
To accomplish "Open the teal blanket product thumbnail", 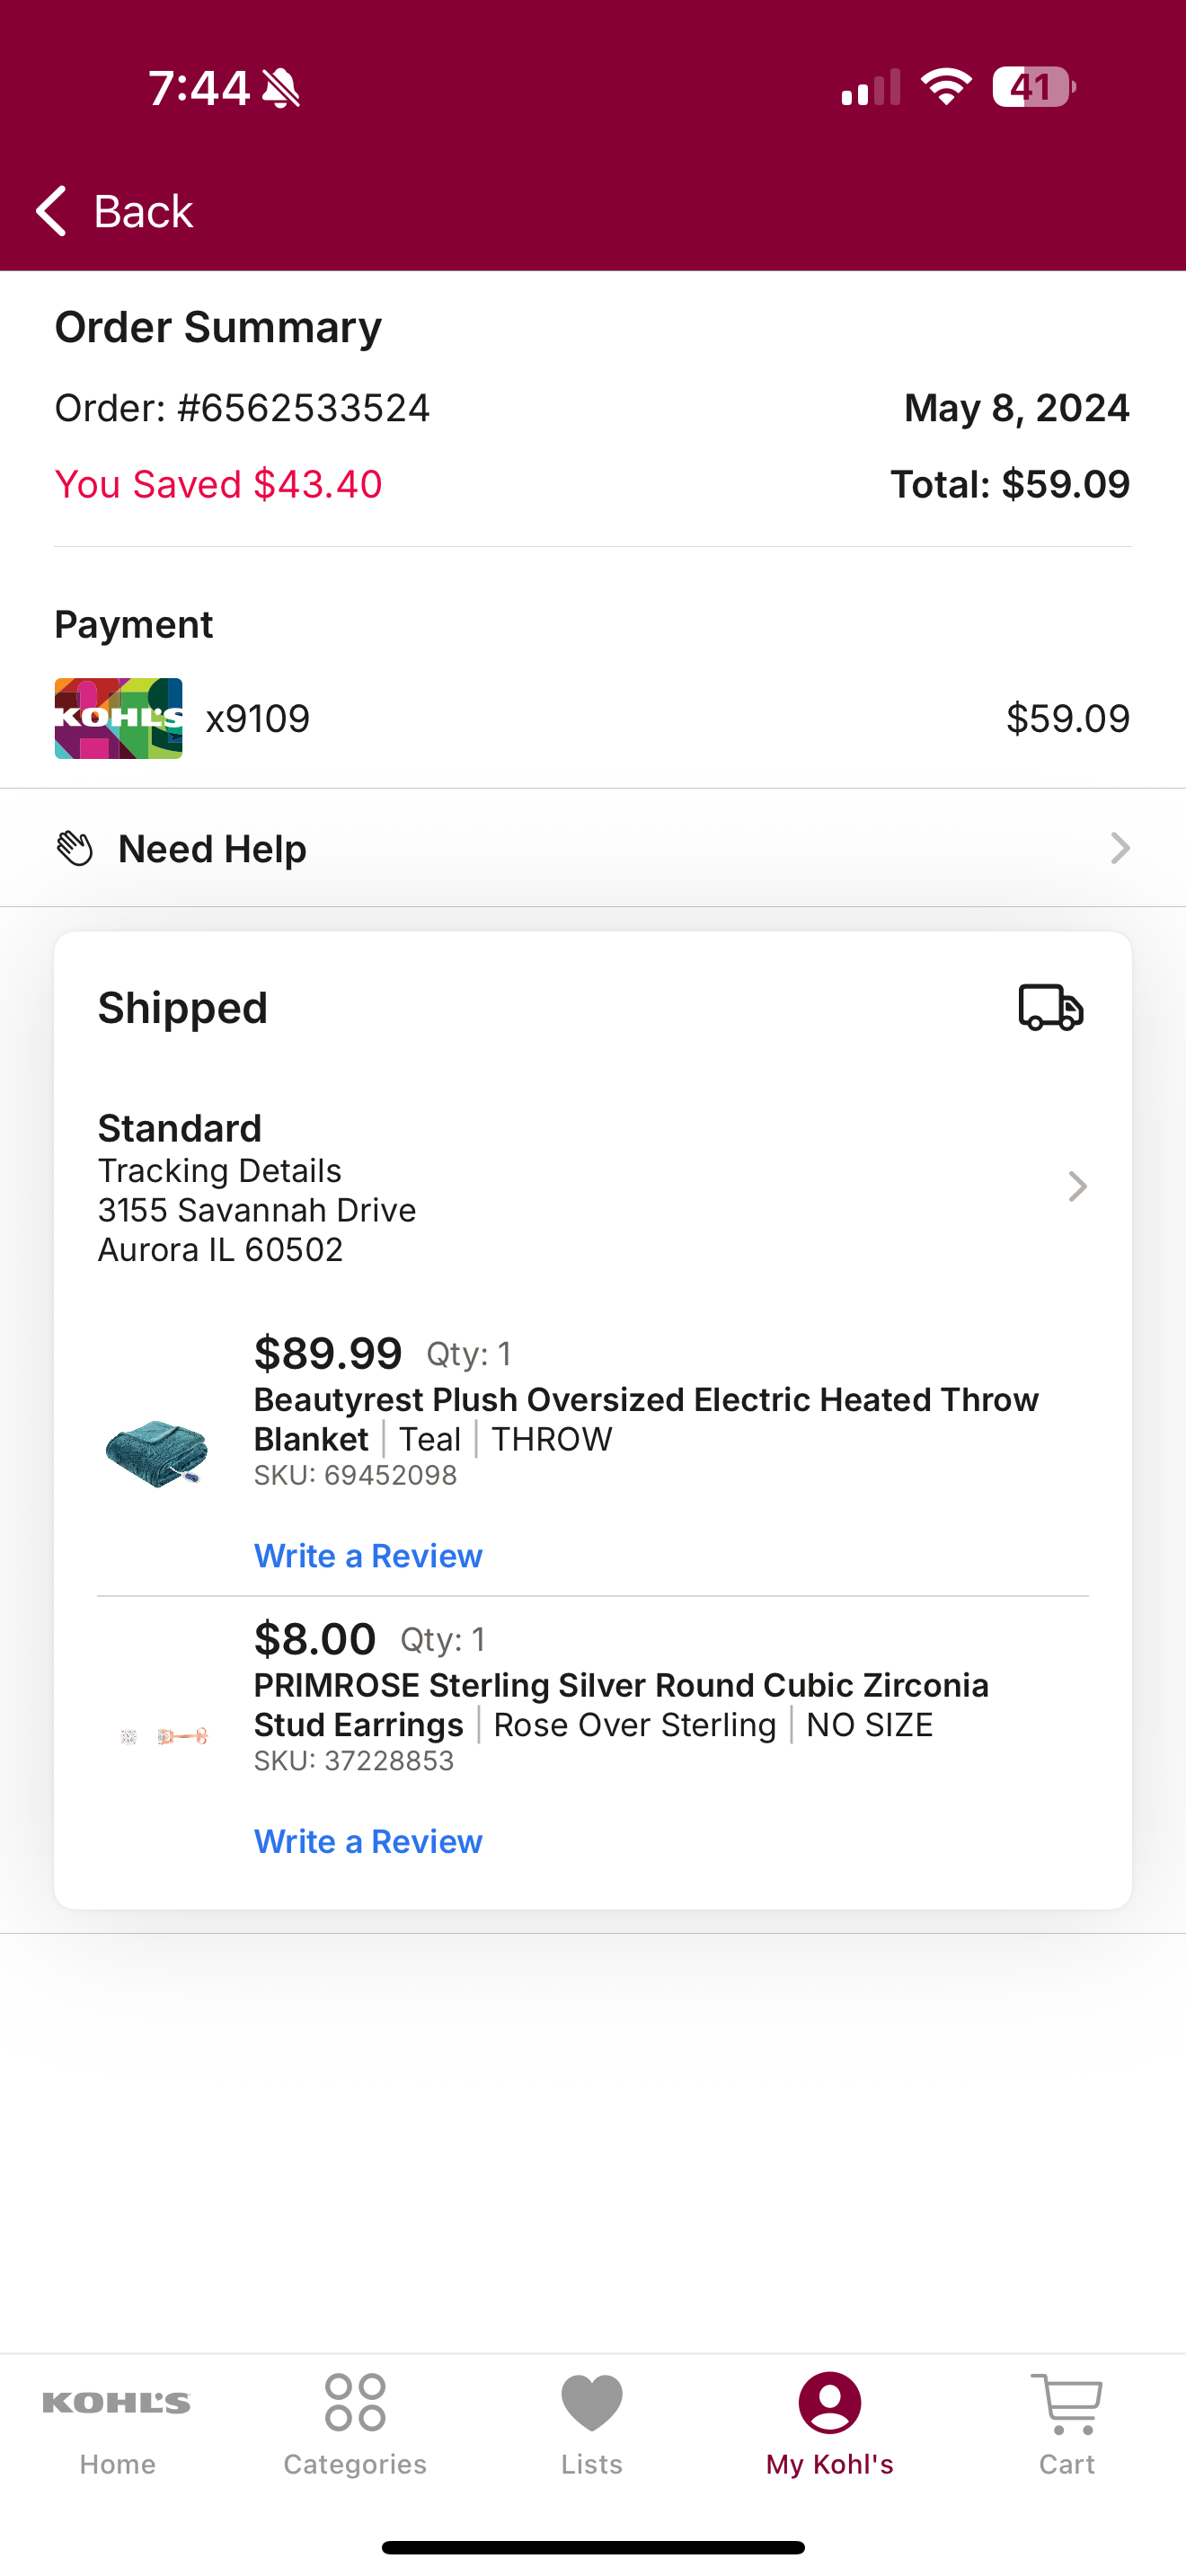I will (157, 1453).
